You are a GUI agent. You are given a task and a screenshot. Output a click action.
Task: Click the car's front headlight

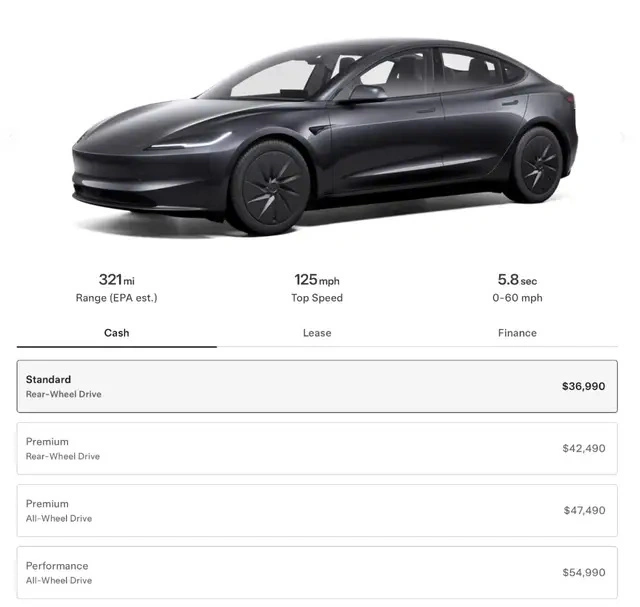(x=190, y=142)
